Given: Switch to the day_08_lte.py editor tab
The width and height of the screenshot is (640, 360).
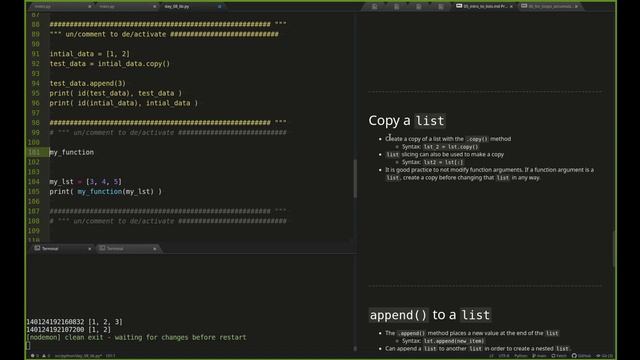Looking at the screenshot, I should [192, 7].
